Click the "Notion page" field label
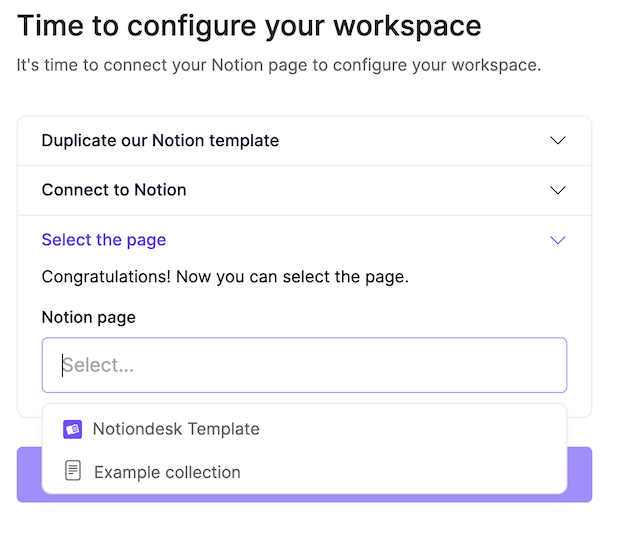 88,317
